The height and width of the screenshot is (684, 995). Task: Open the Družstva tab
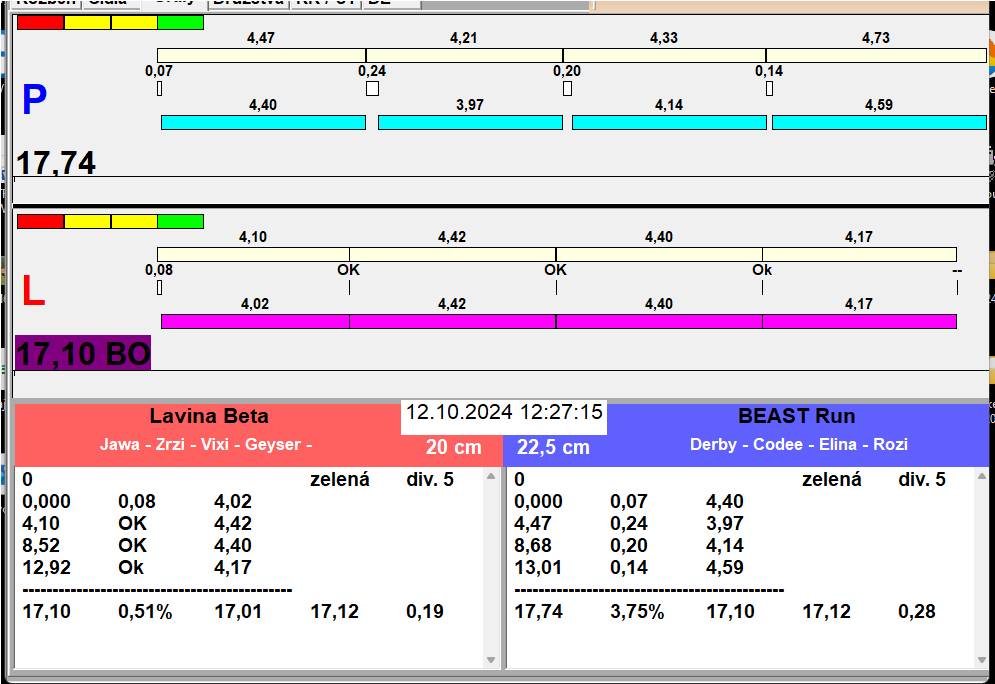pyautogui.click(x=248, y=3)
